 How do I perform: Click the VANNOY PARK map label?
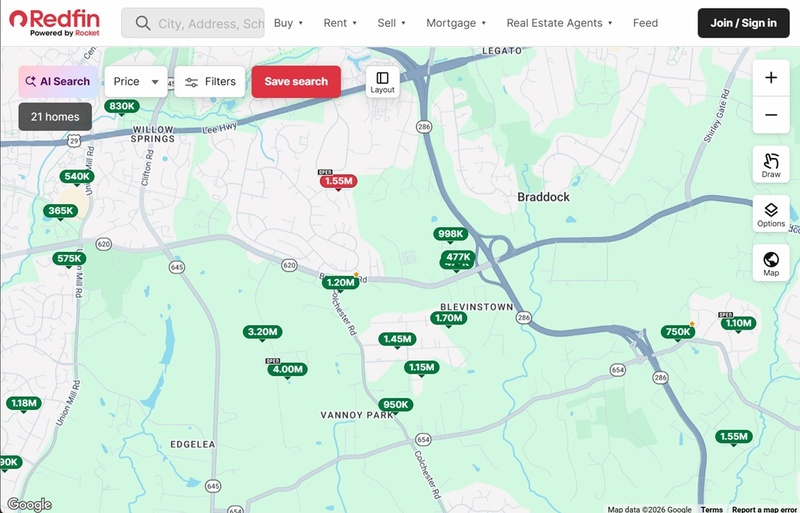(357, 415)
